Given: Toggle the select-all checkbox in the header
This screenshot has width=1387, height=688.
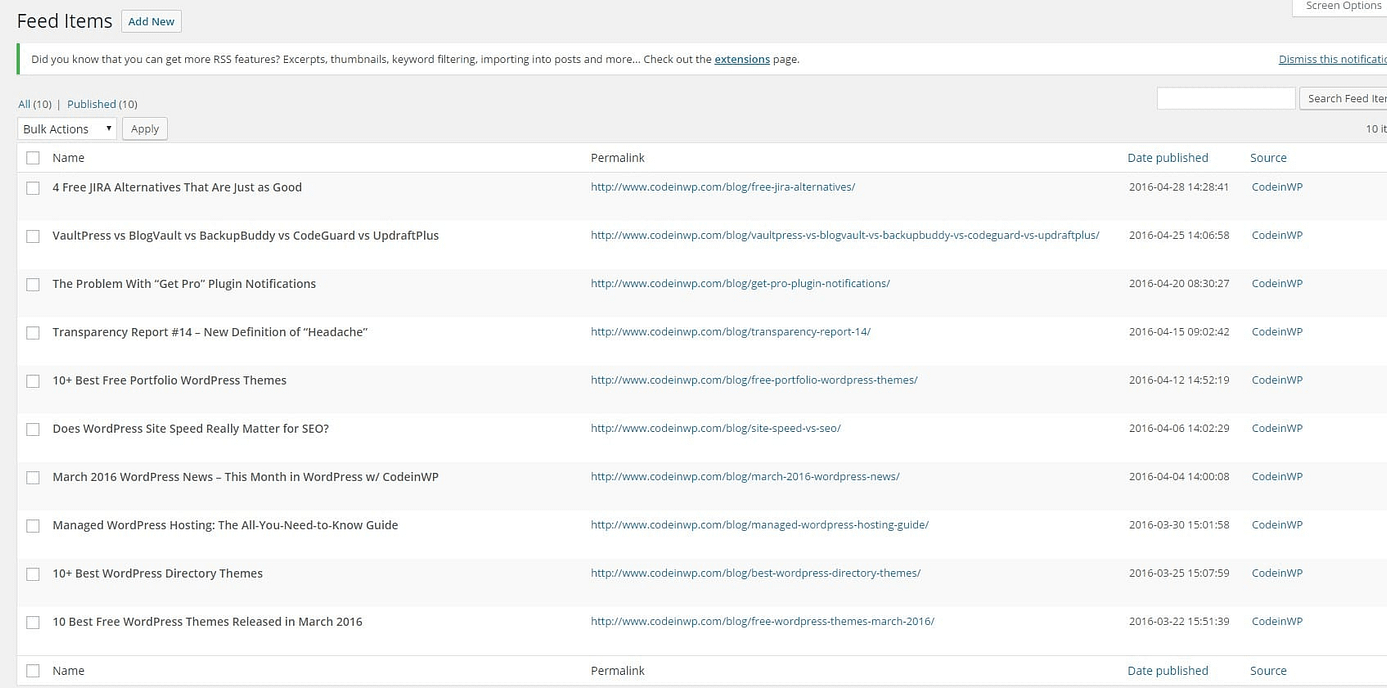Looking at the screenshot, I should tap(33, 158).
